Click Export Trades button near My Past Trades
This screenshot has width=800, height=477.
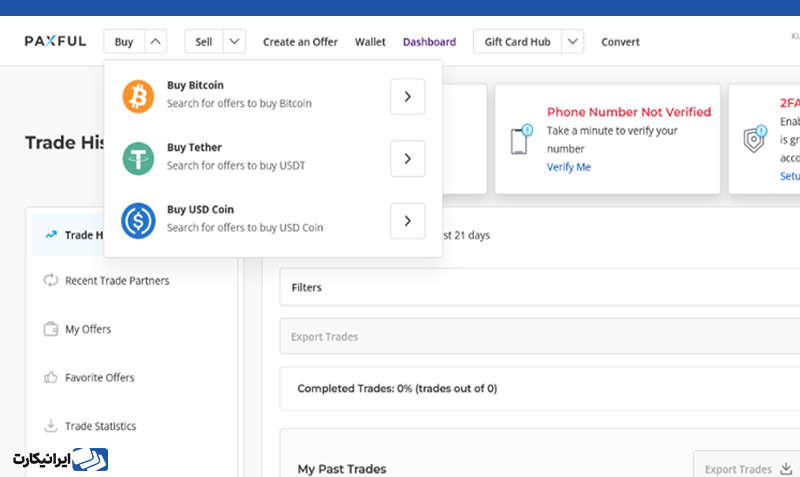[747, 468]
